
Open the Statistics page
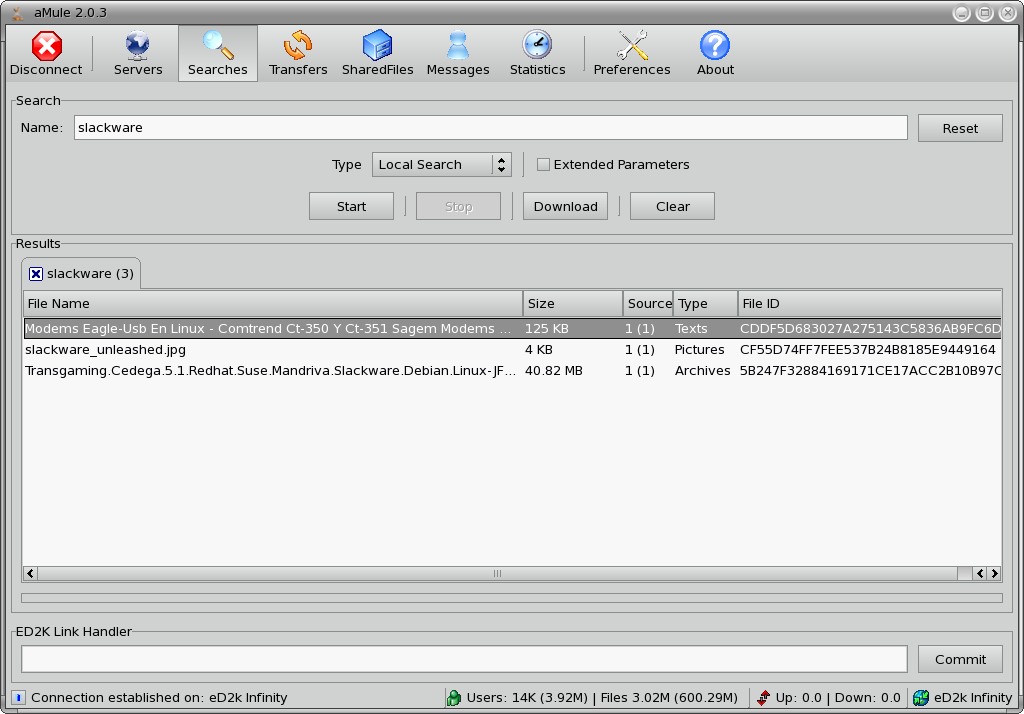click(x=537, y=53)
